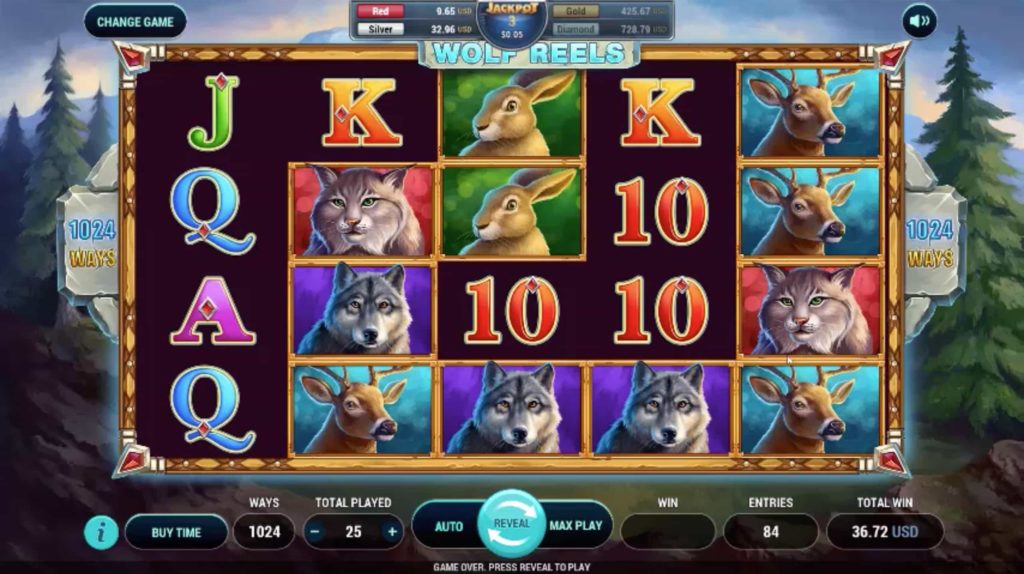The height and width of the screenshot is (574, 1024).
Task: Click the Red jackpot label
Action: [380, 11]
